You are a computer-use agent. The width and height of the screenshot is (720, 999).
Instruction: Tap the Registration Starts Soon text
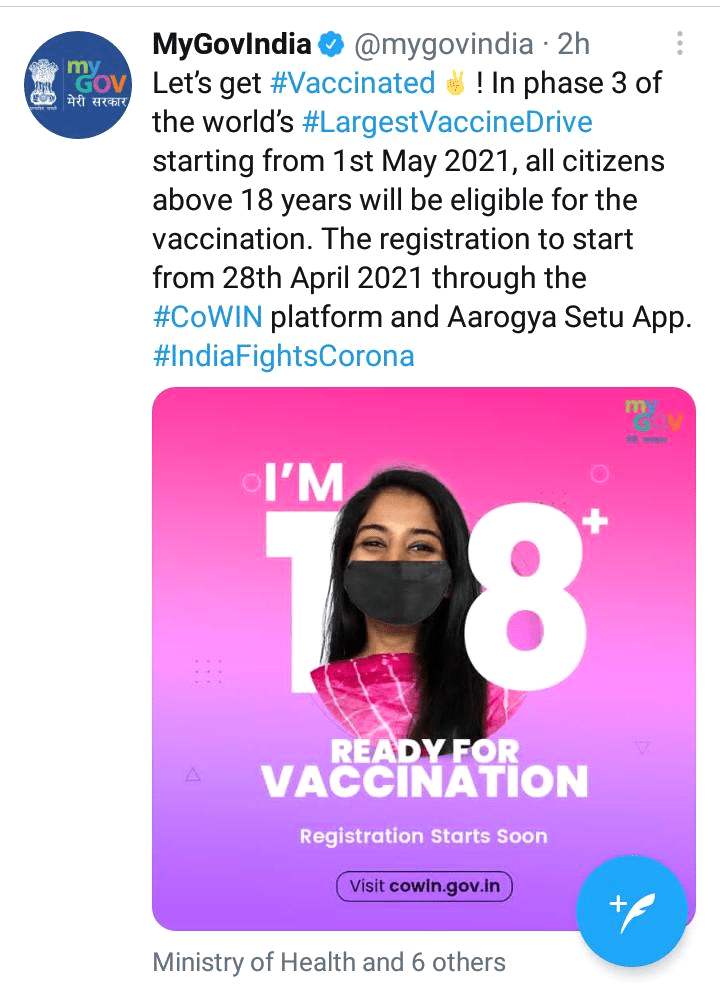423,835
